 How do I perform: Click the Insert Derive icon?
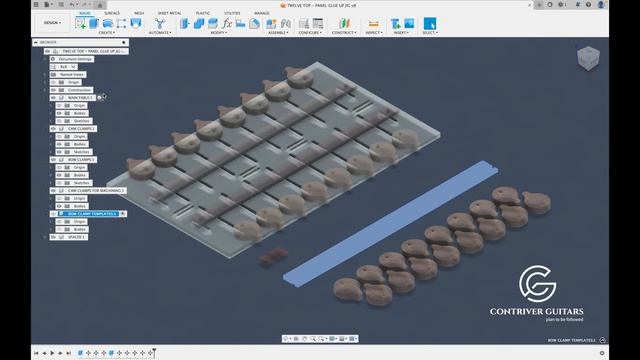(395, 23)
